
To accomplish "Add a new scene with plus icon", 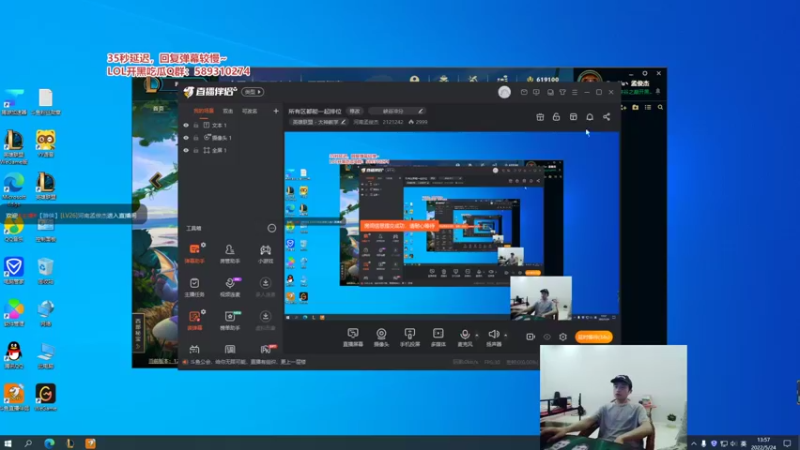I will coord(276,111).
